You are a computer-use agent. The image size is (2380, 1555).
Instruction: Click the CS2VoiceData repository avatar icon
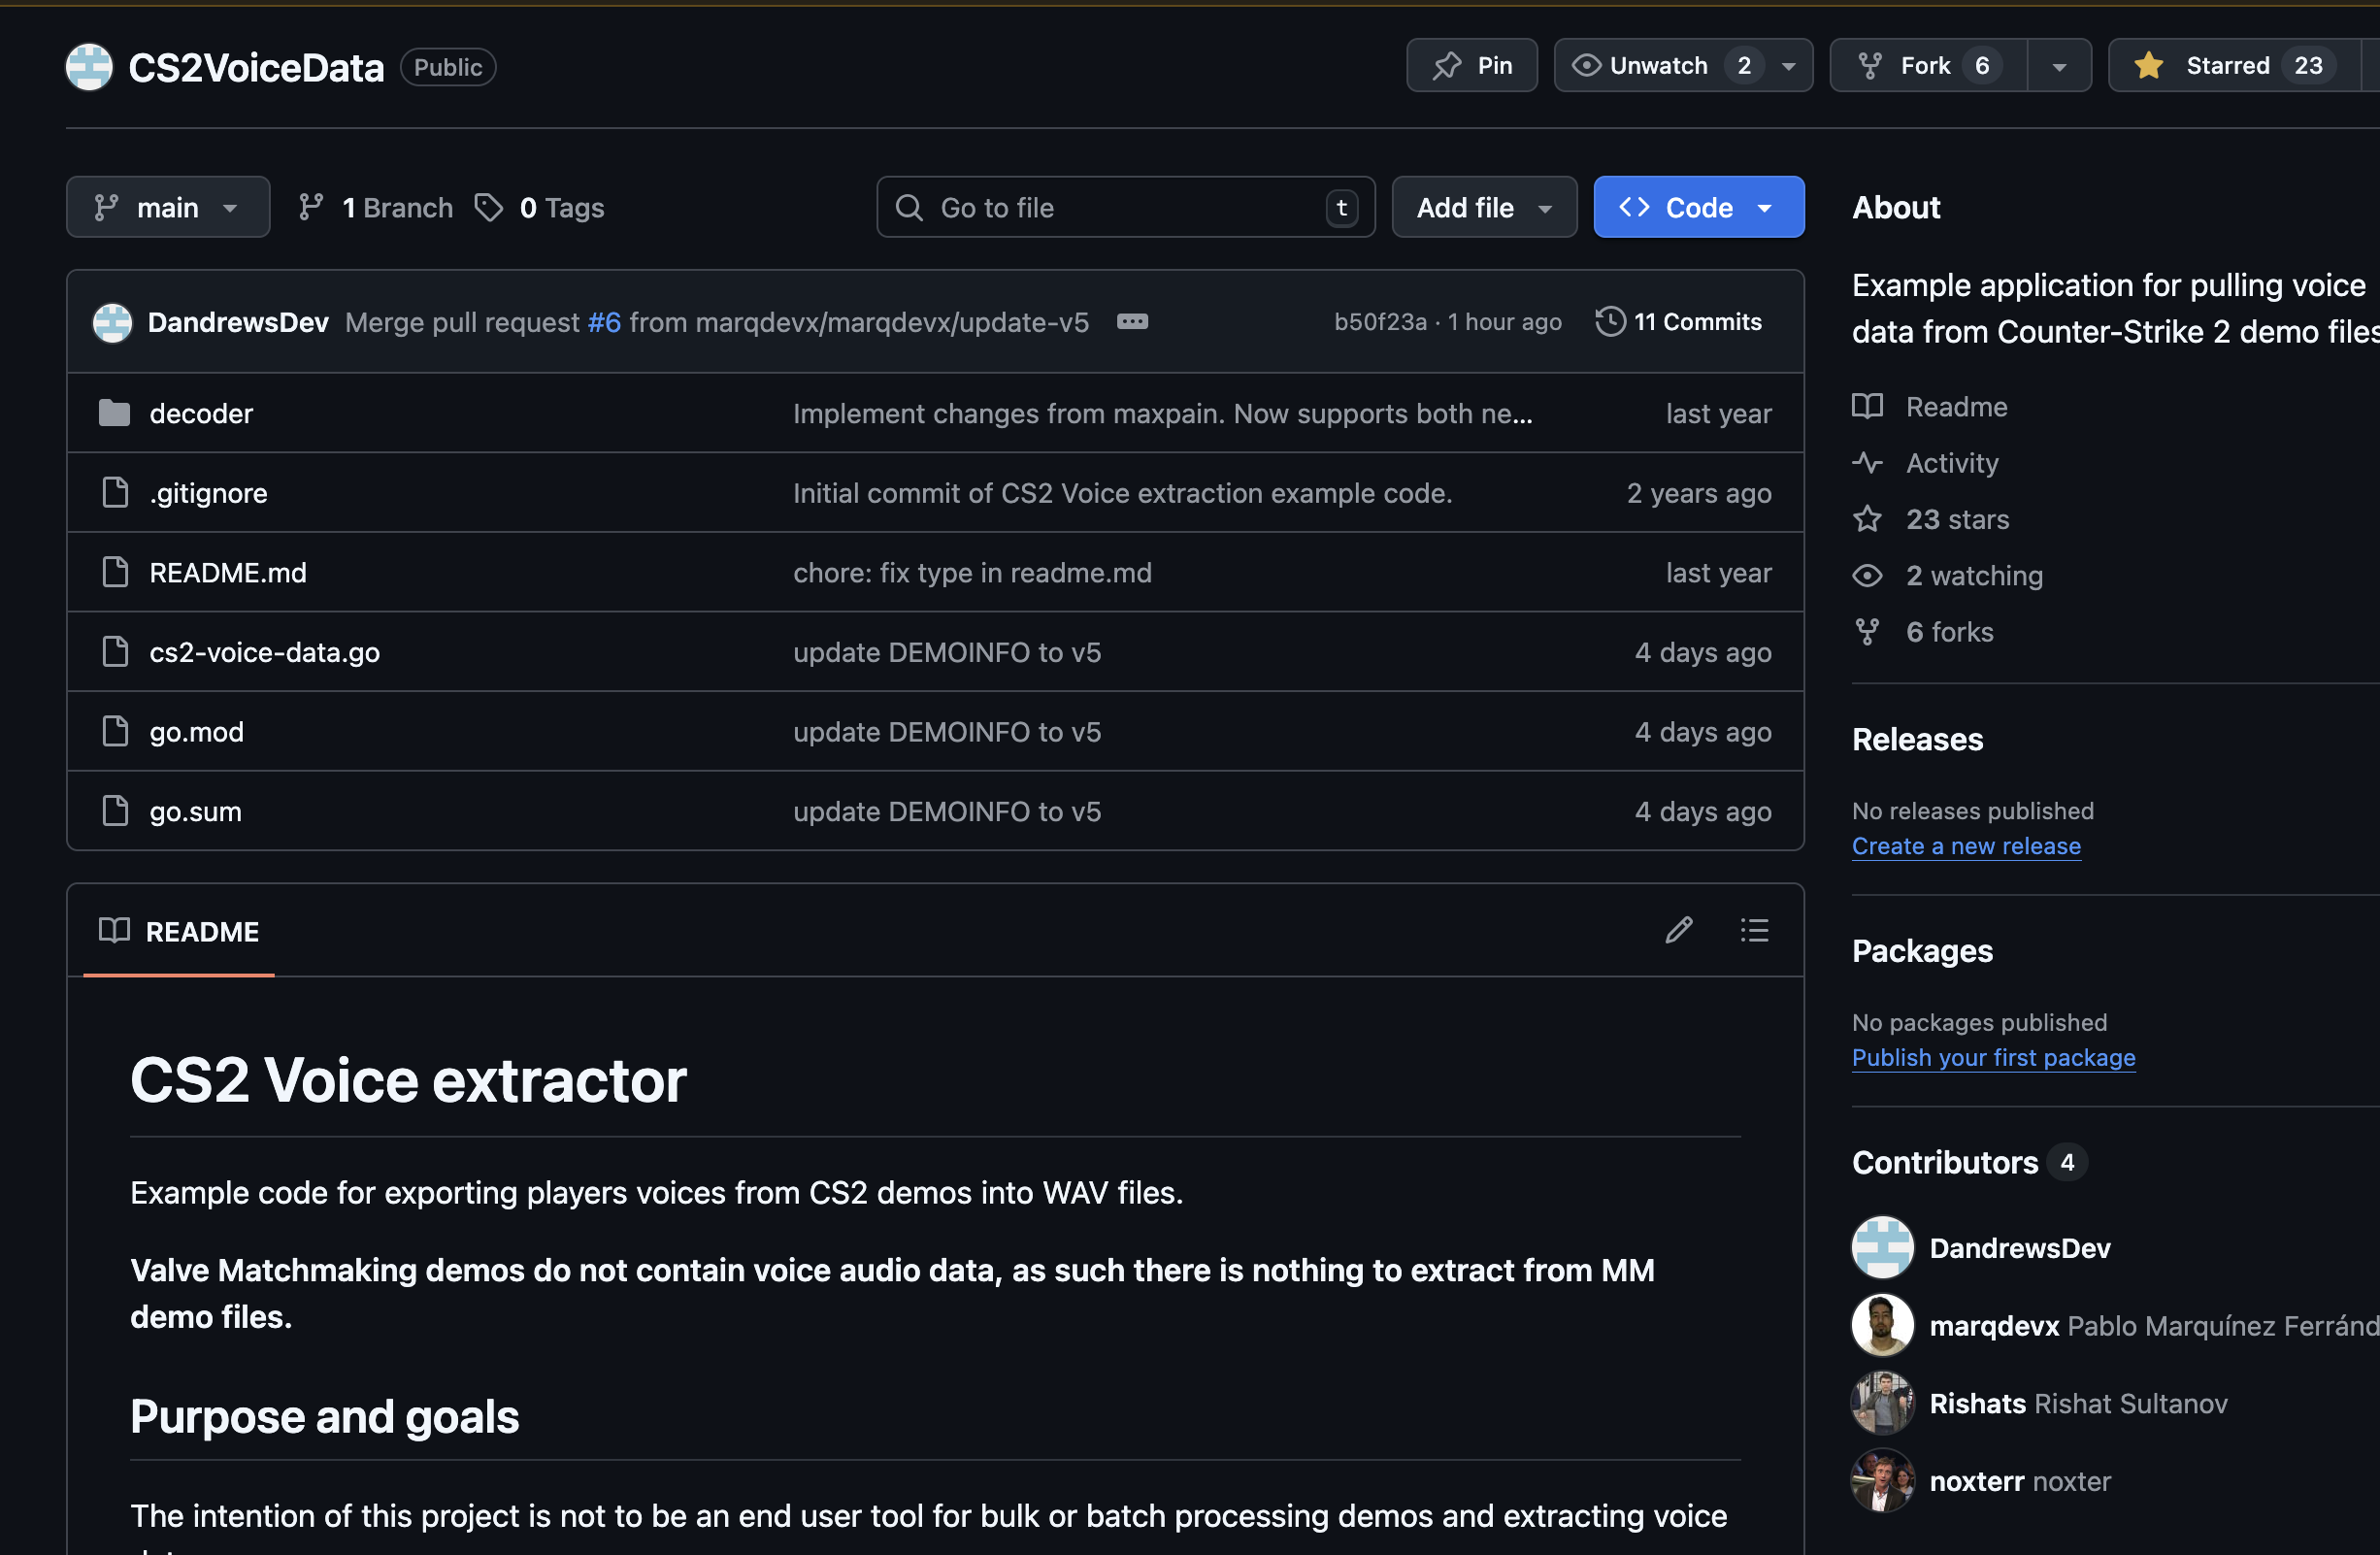(89, 67)
